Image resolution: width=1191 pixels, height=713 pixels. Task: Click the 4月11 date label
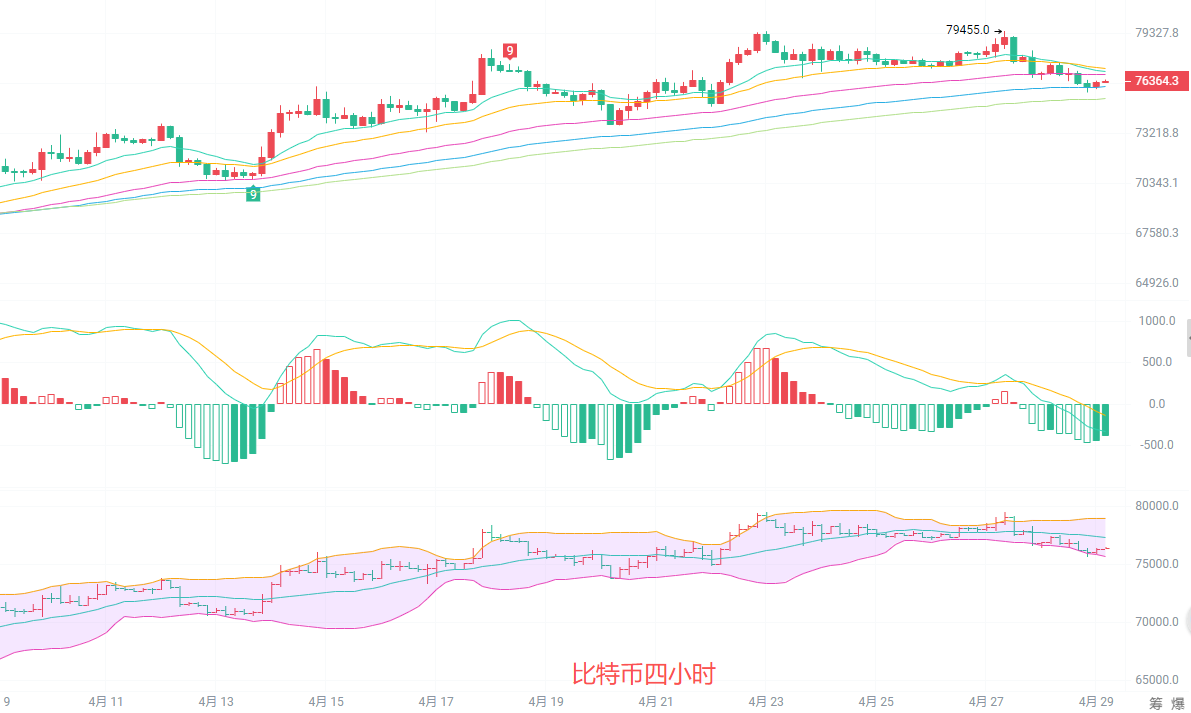pos(105,702)
